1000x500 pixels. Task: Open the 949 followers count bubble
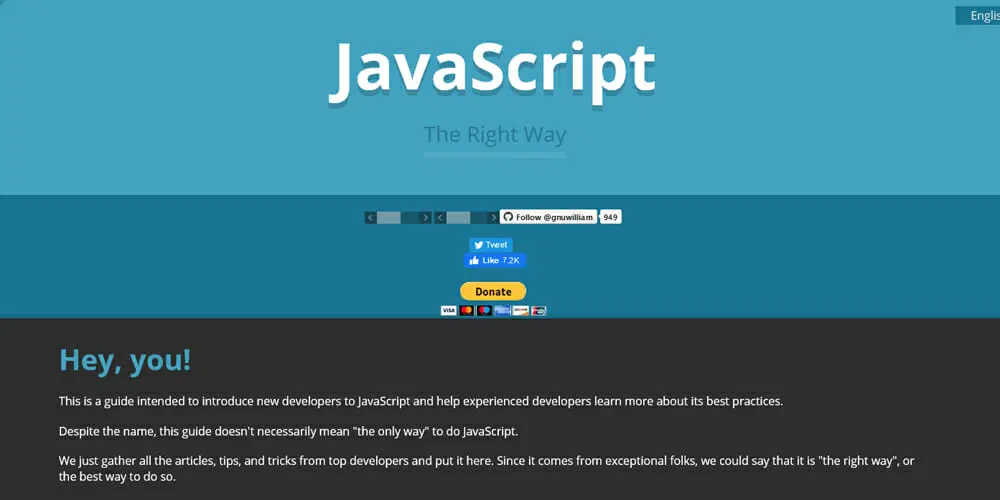coord(610,217)
